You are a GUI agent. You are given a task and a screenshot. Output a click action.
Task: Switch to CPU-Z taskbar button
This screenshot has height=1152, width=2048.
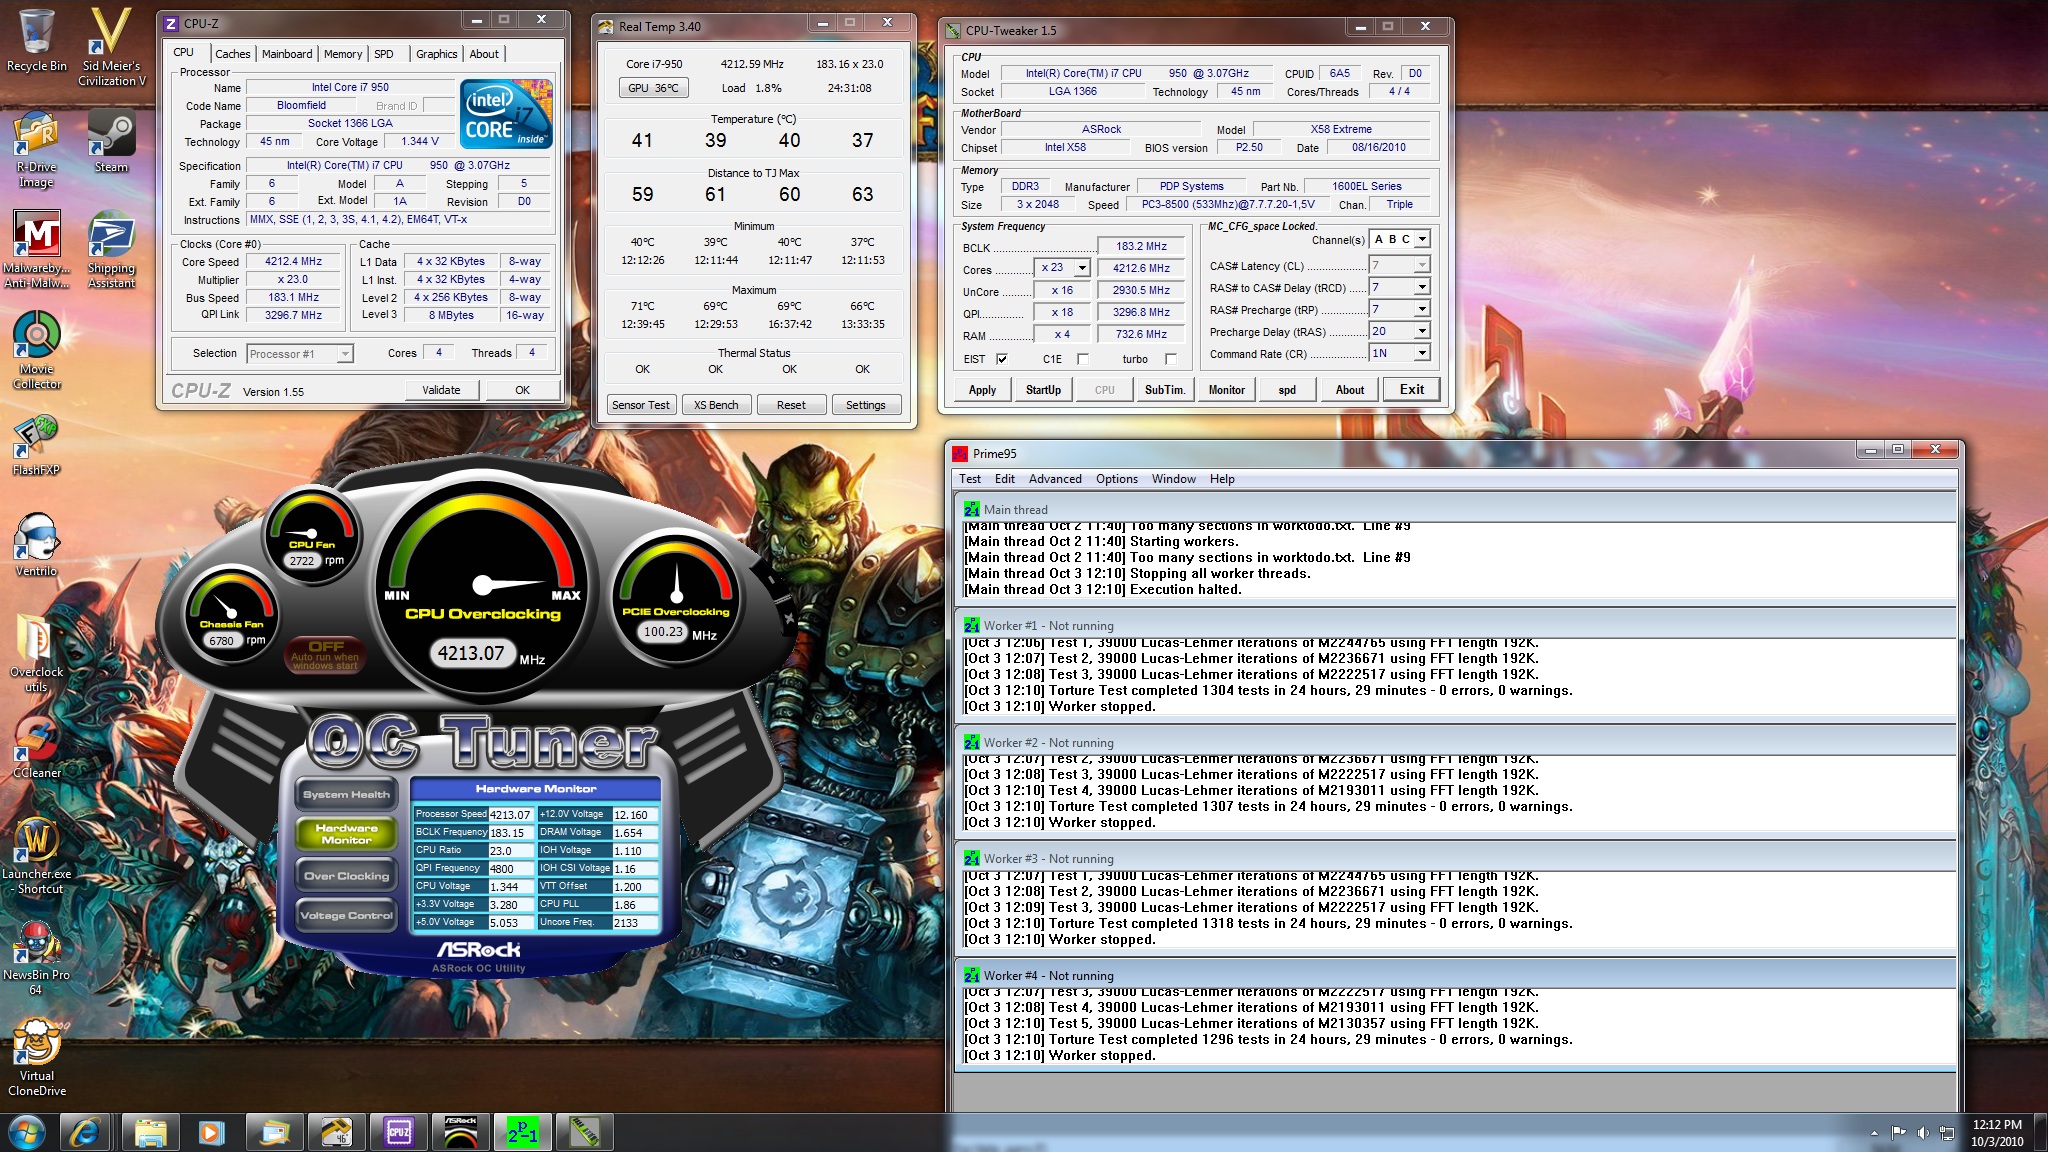click(x=398, y=1132)
